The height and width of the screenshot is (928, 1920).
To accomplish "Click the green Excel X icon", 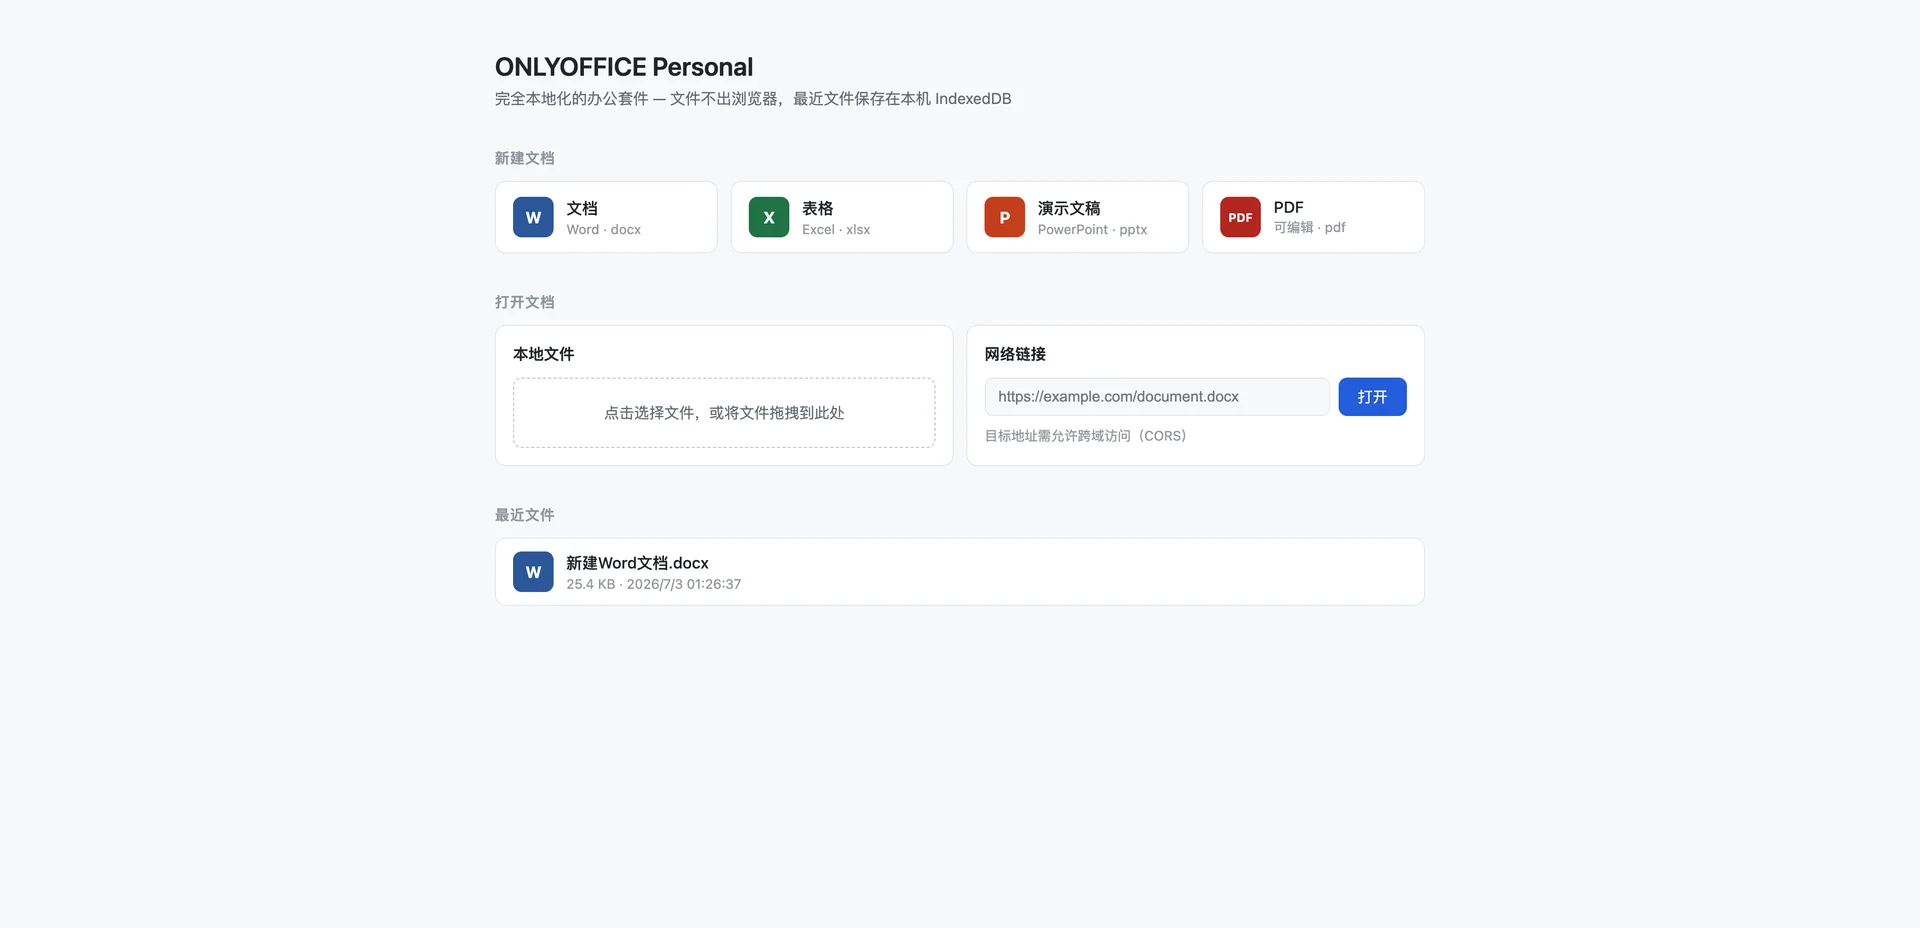I will [x=769, y=217].
